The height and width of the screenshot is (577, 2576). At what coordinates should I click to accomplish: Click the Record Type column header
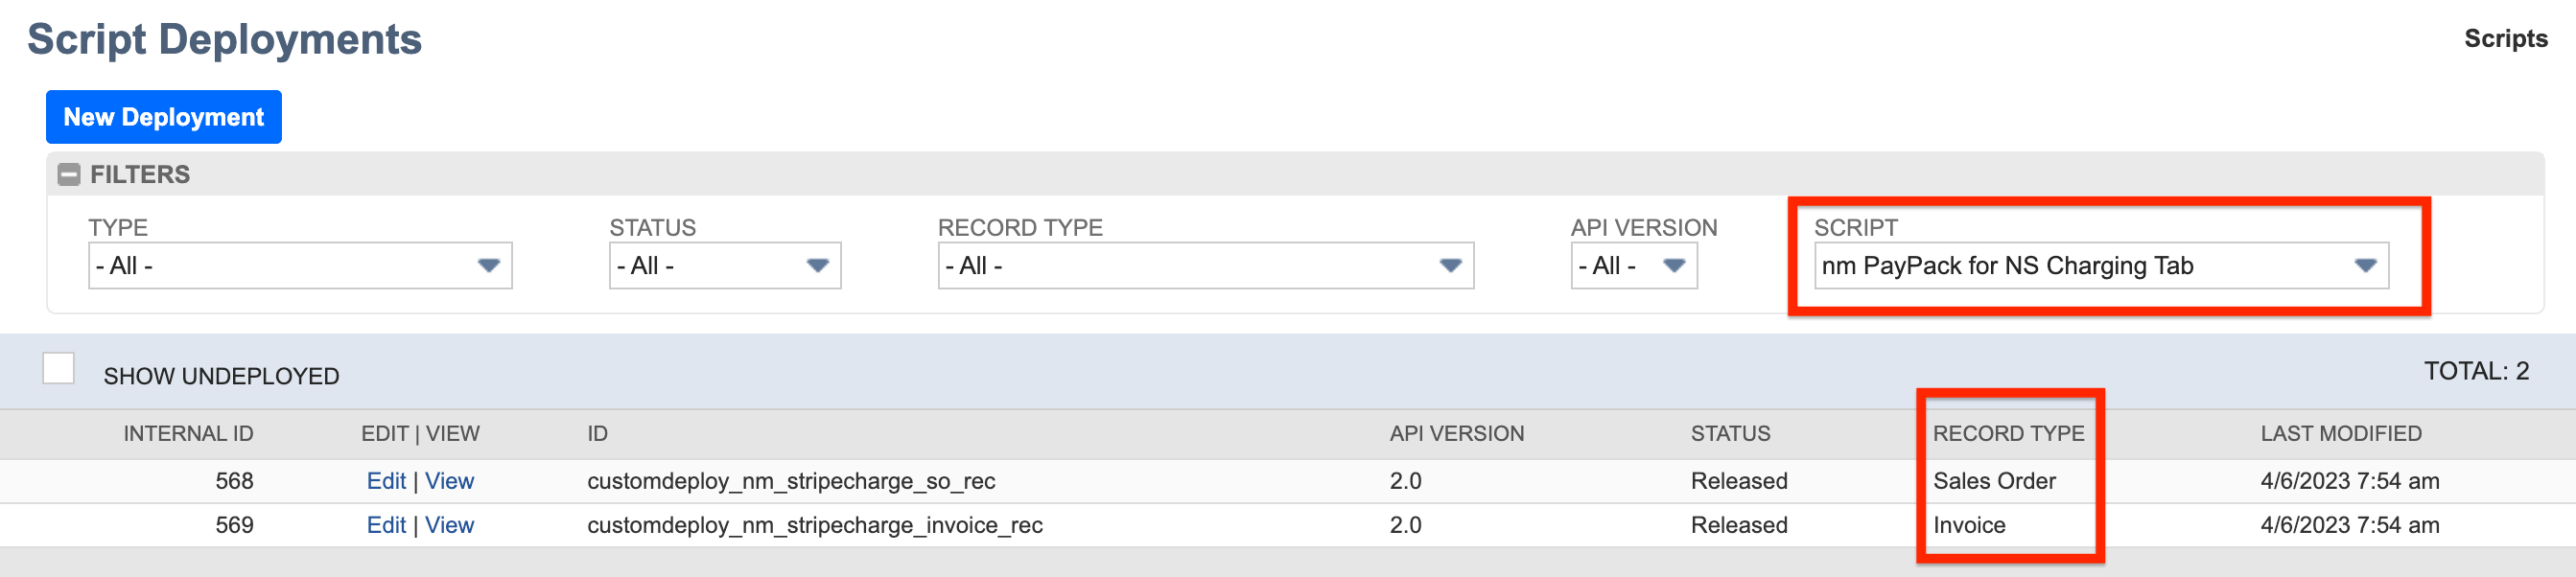pos(2009,433)
